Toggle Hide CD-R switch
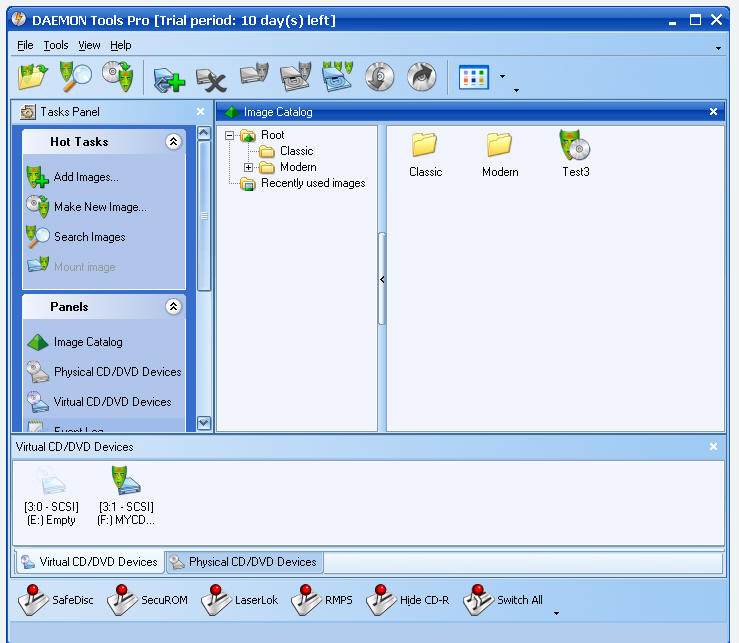 [x=408, y=600]
